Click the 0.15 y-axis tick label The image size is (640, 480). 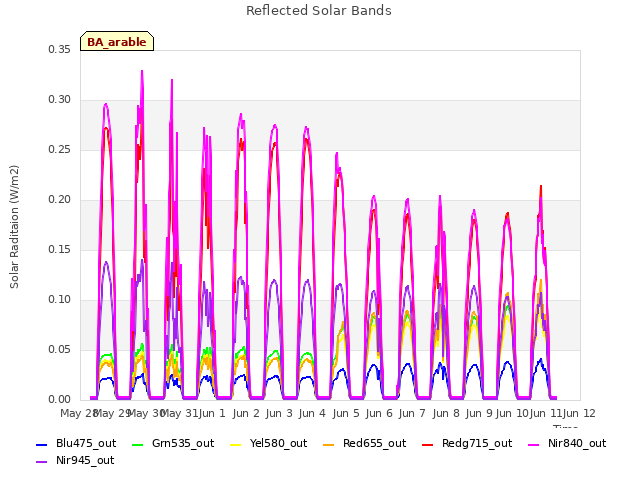(59, 249)
